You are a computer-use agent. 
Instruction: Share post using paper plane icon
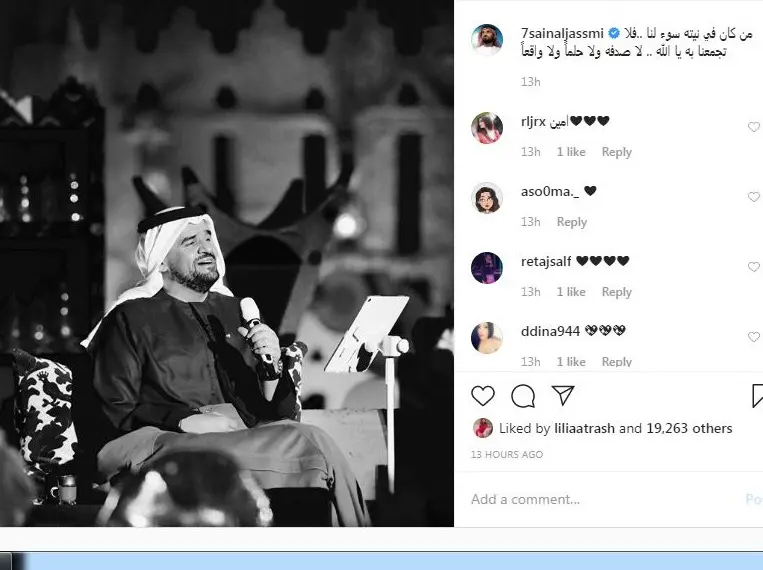click(x=563, y=395)
